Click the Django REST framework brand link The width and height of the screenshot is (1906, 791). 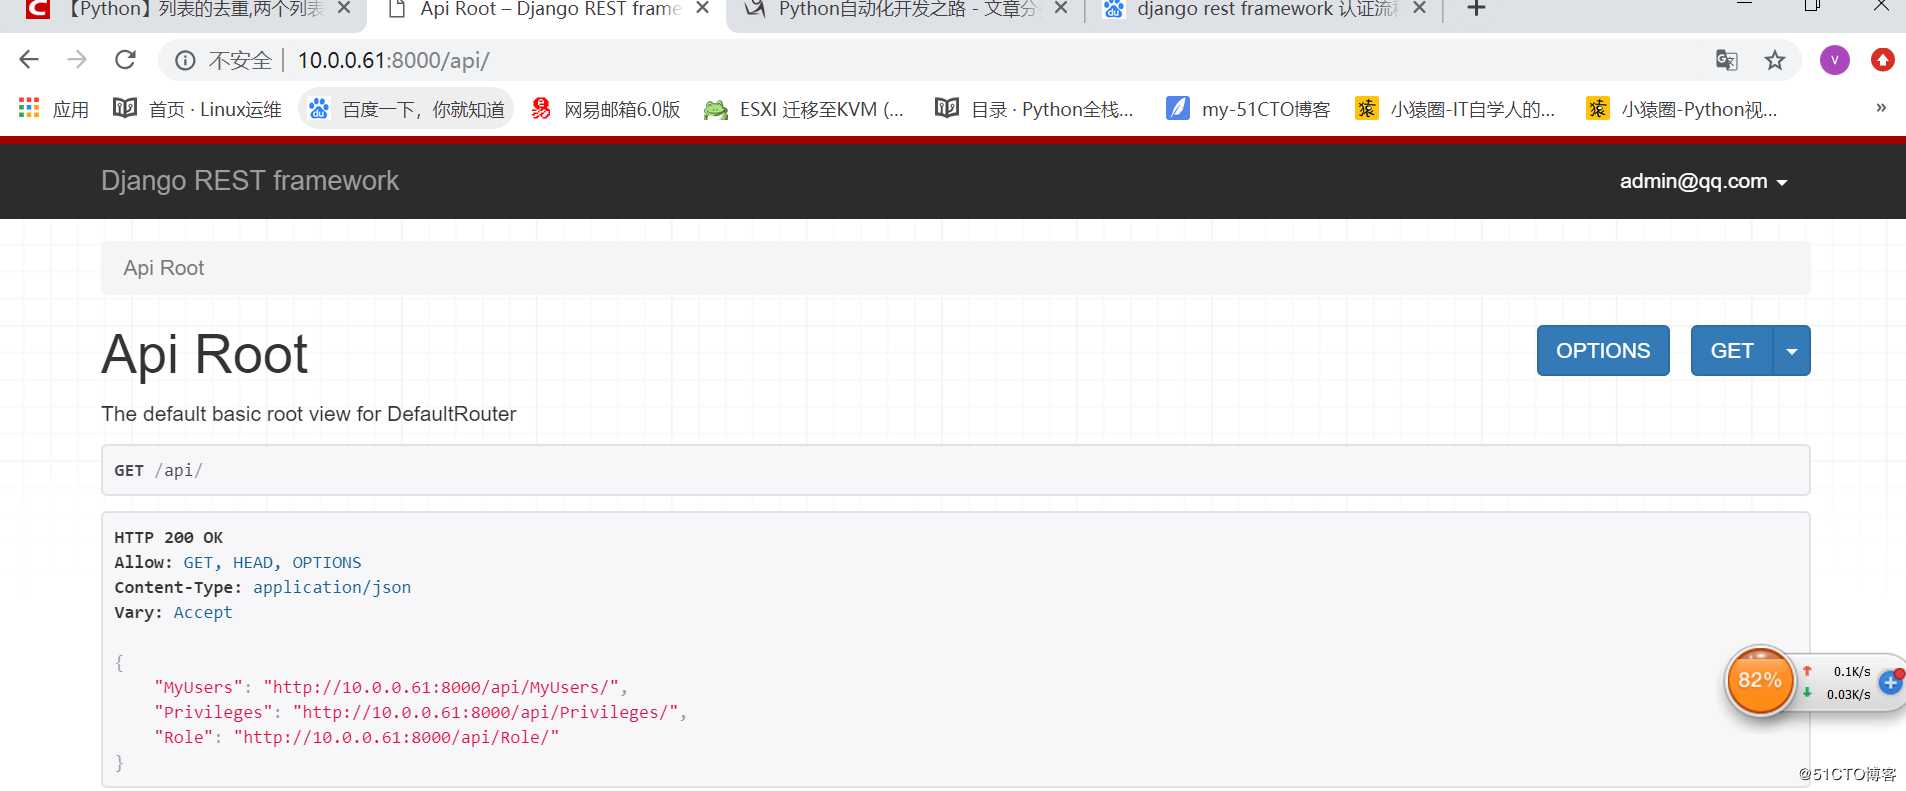coord(250,181)
